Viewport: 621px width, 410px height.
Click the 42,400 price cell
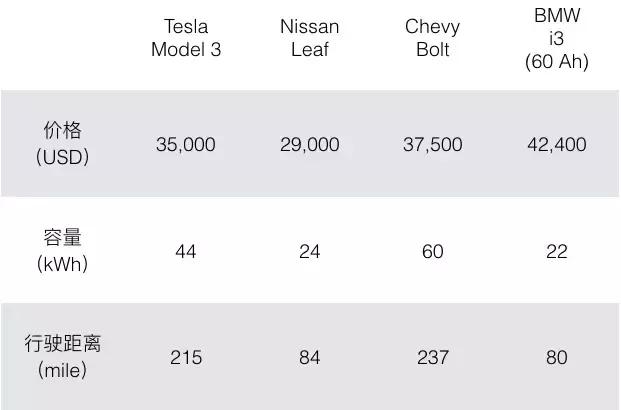[556, 145]
